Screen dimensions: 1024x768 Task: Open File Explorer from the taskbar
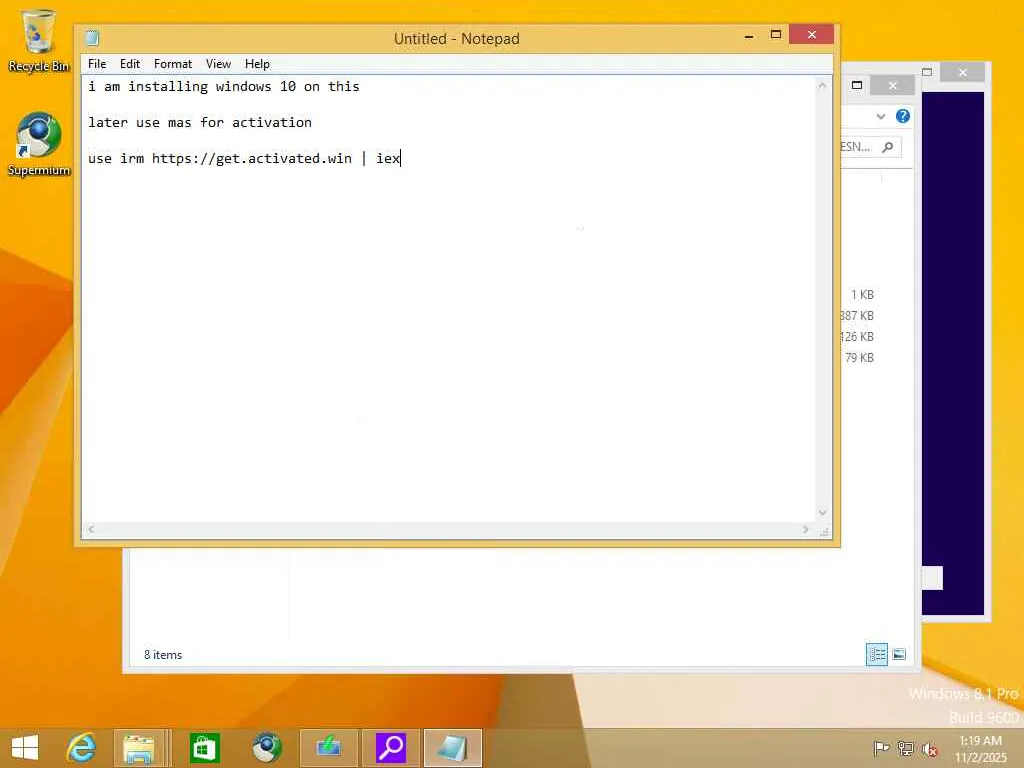[x=139, y=748]
